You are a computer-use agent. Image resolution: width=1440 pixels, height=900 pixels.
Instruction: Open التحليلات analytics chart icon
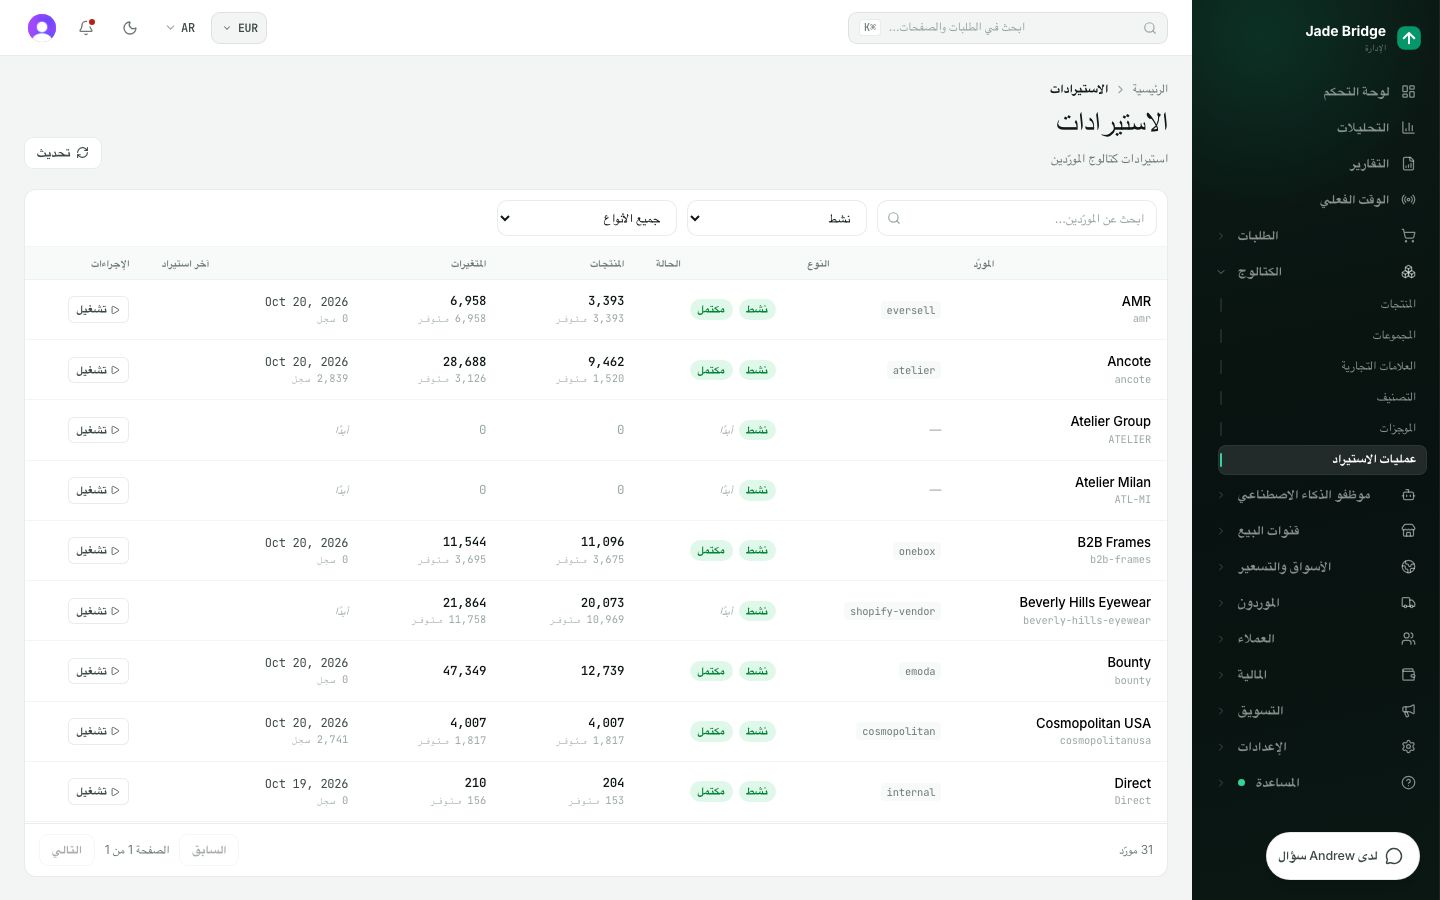tap(1409, 128)
